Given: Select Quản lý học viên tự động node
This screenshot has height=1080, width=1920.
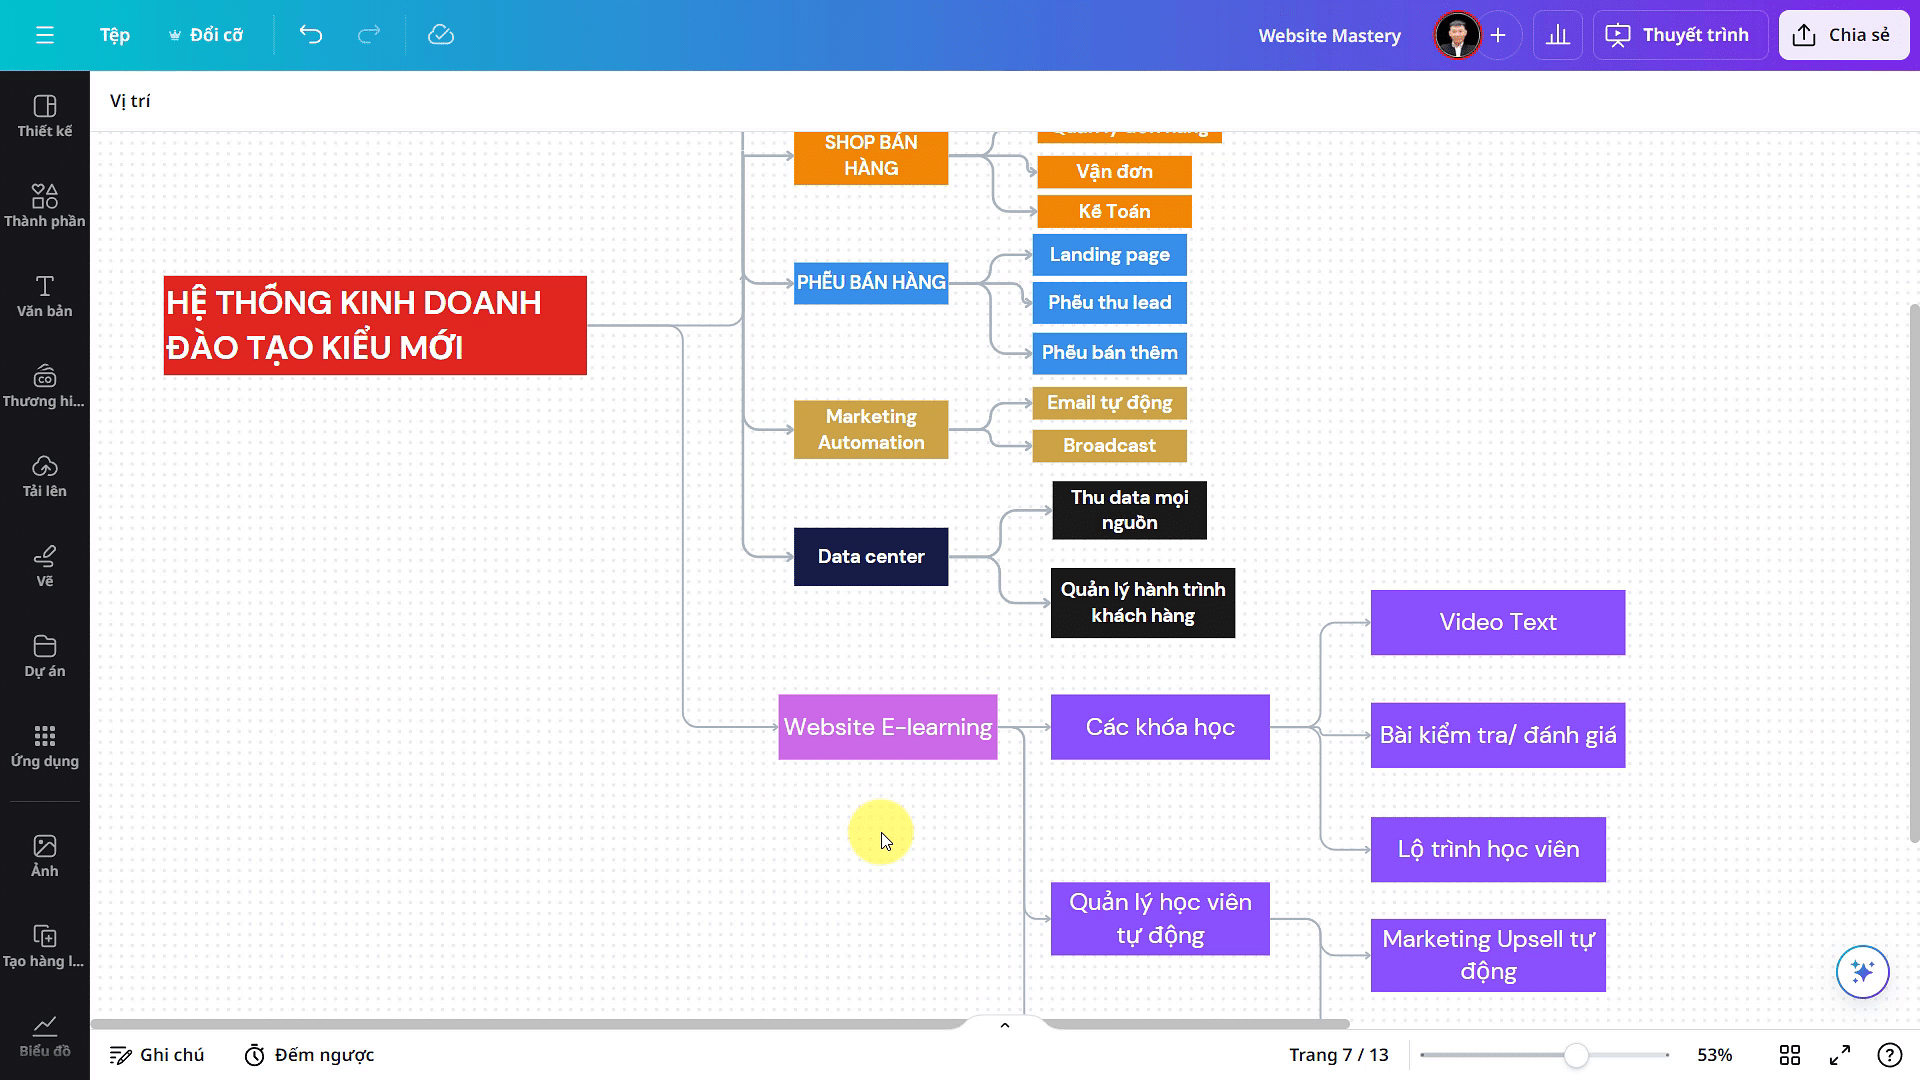Looking at the screenshot, I should click(x=1160, y=919).
